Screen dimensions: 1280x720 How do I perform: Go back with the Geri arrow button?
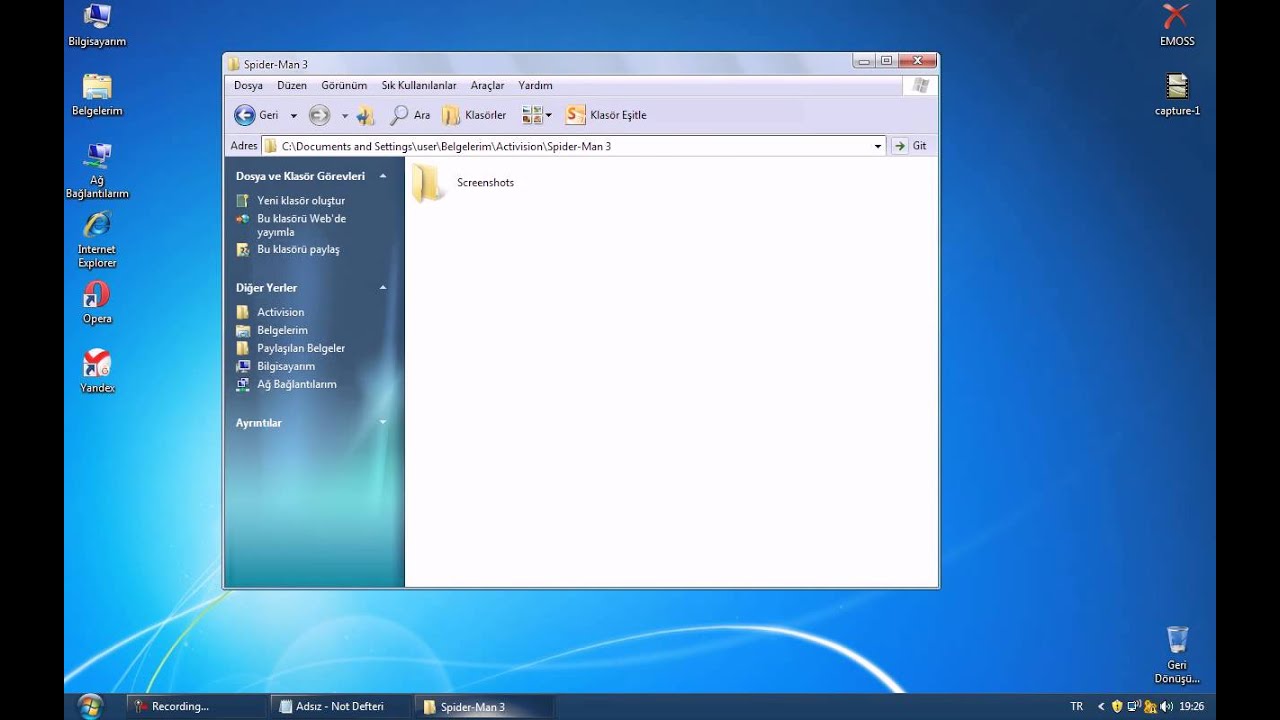point(256,115)
